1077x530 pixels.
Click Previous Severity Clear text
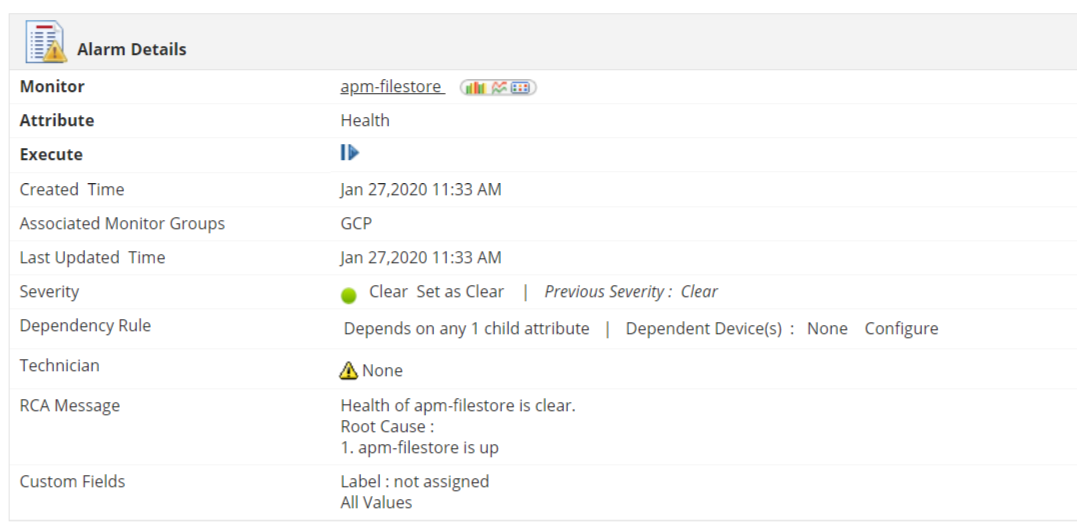[631, 292]
